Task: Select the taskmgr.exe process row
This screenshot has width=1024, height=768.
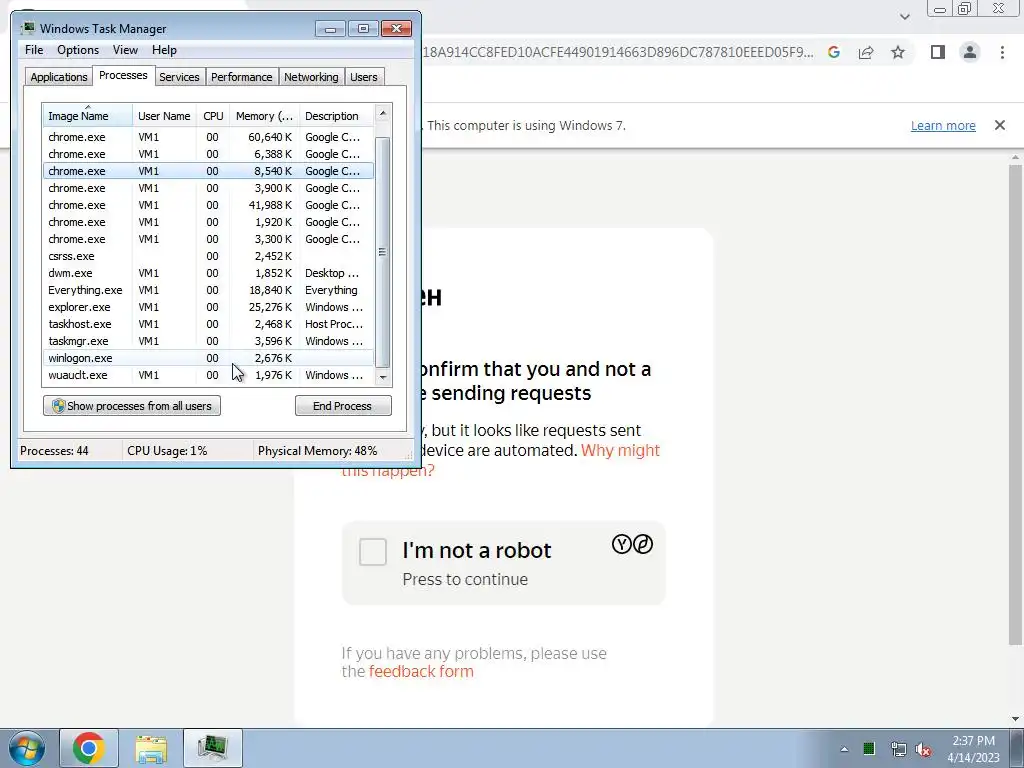Action: [x=208, y=341]
